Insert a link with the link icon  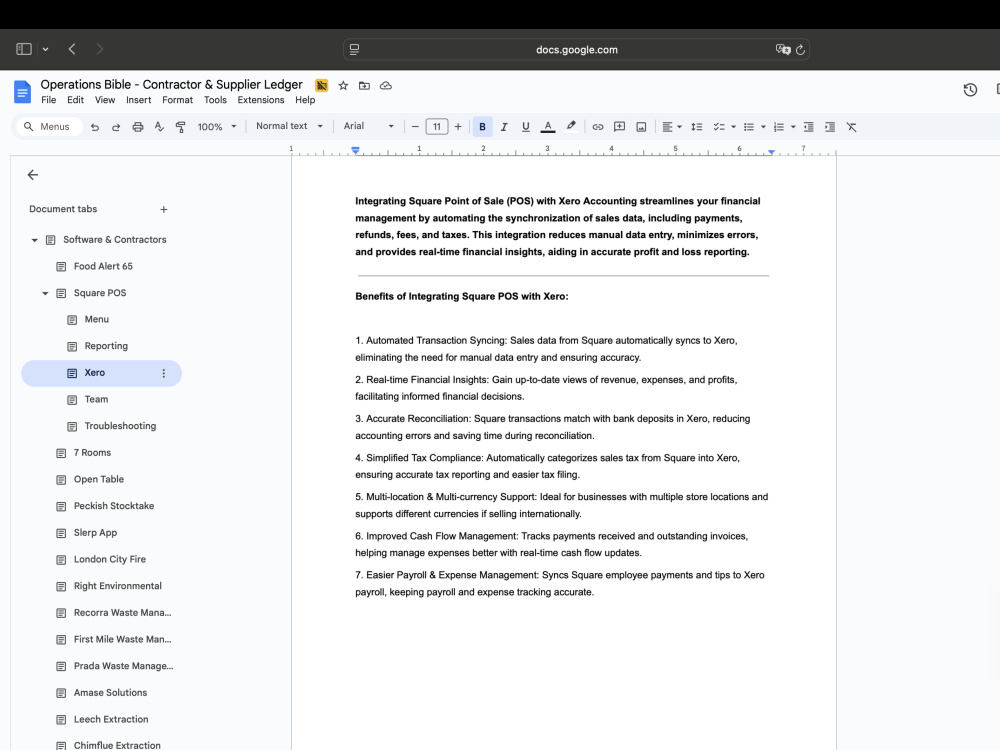(598, 127)
